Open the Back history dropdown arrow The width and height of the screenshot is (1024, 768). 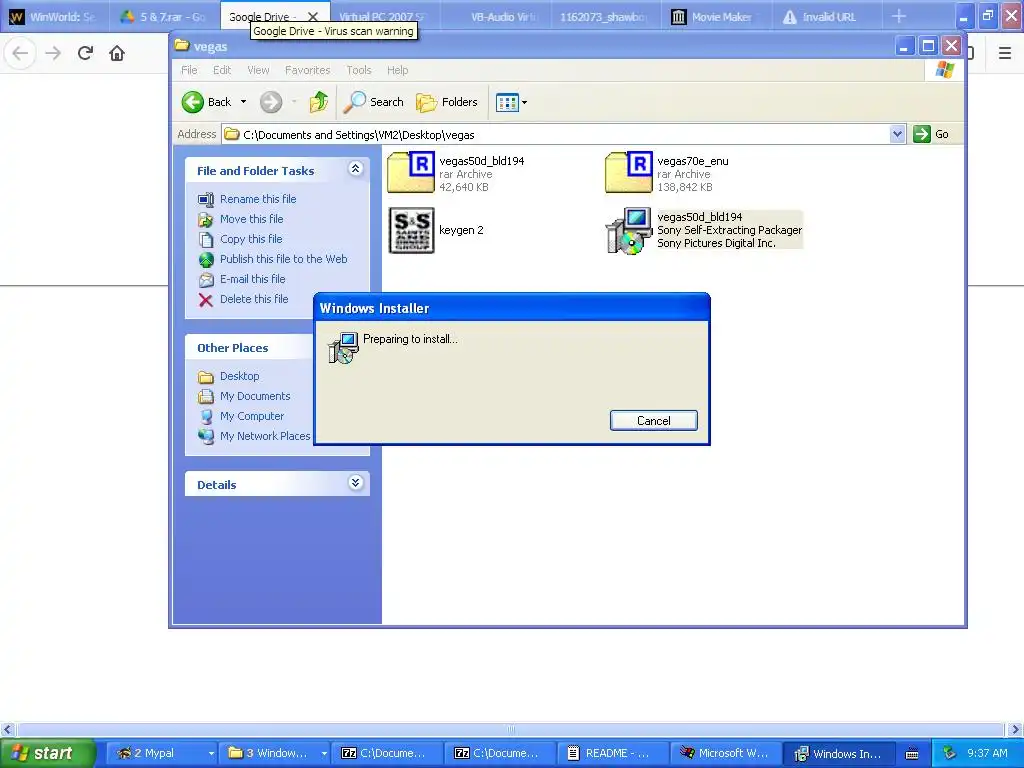[x=244, y=102]
